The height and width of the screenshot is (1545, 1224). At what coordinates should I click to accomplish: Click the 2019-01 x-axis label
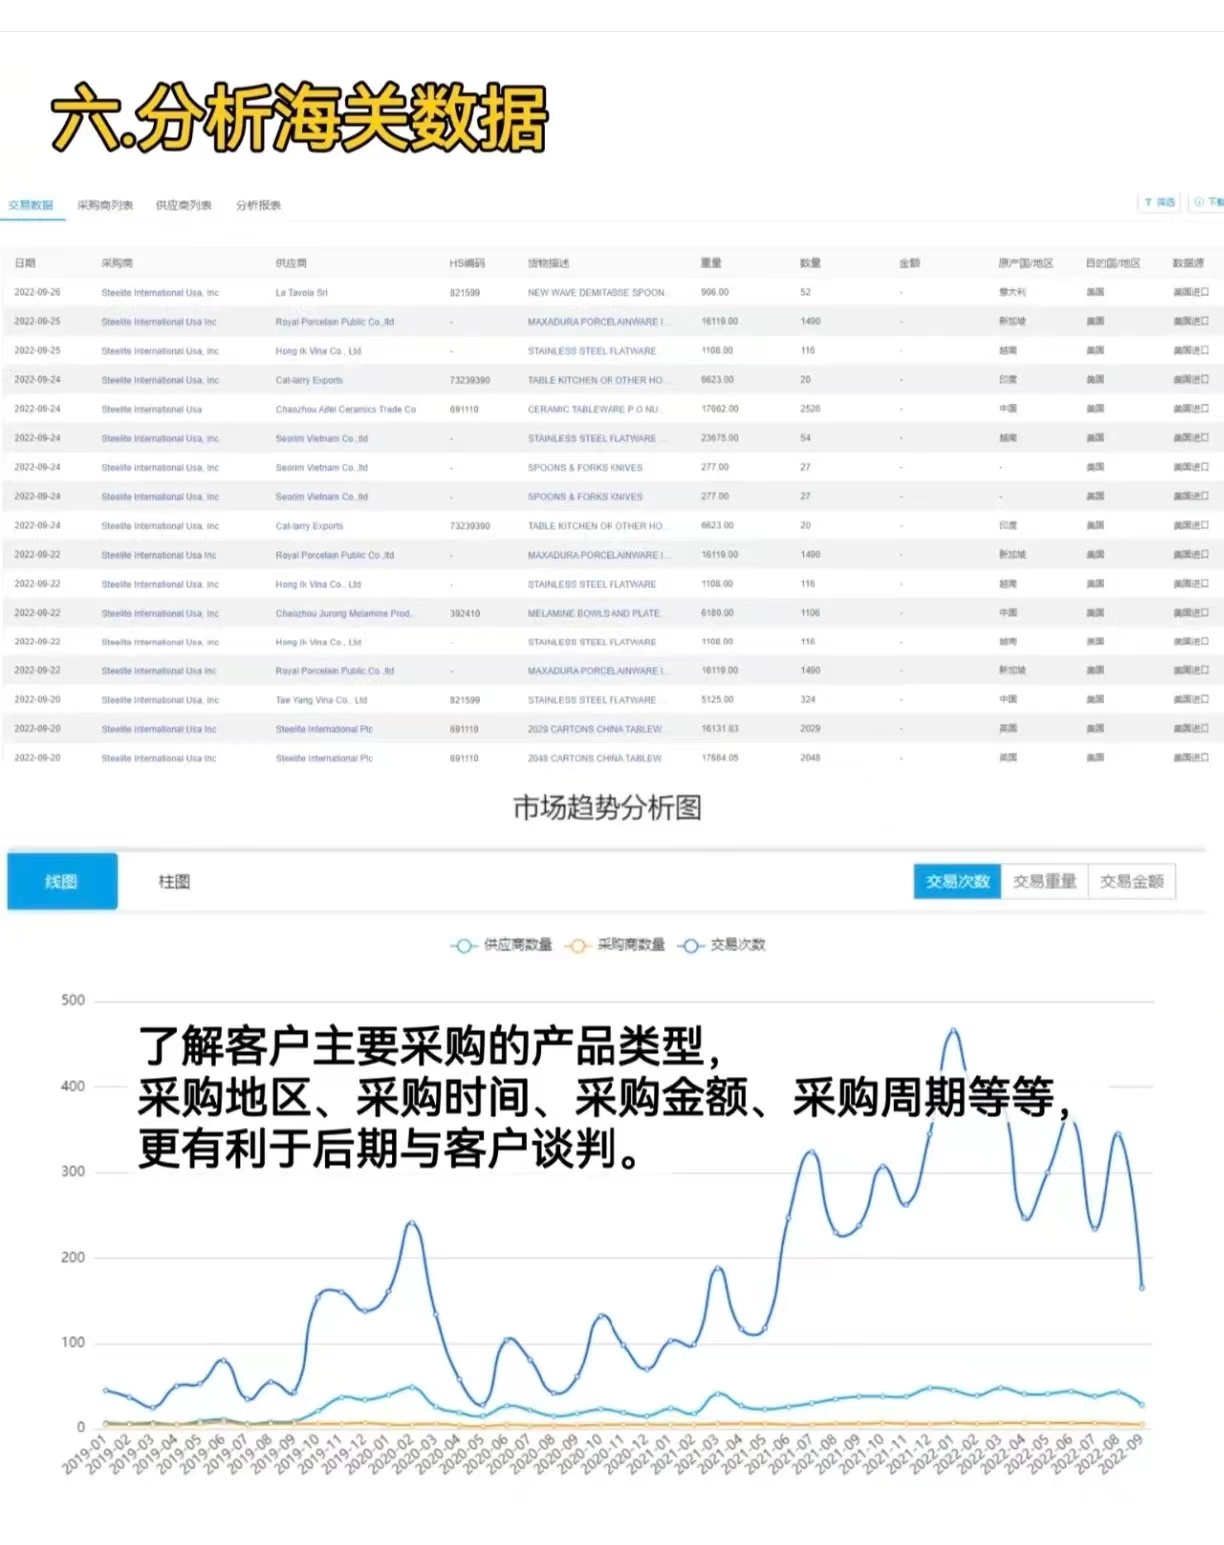pyautogui.click(x=84, y=1455)
